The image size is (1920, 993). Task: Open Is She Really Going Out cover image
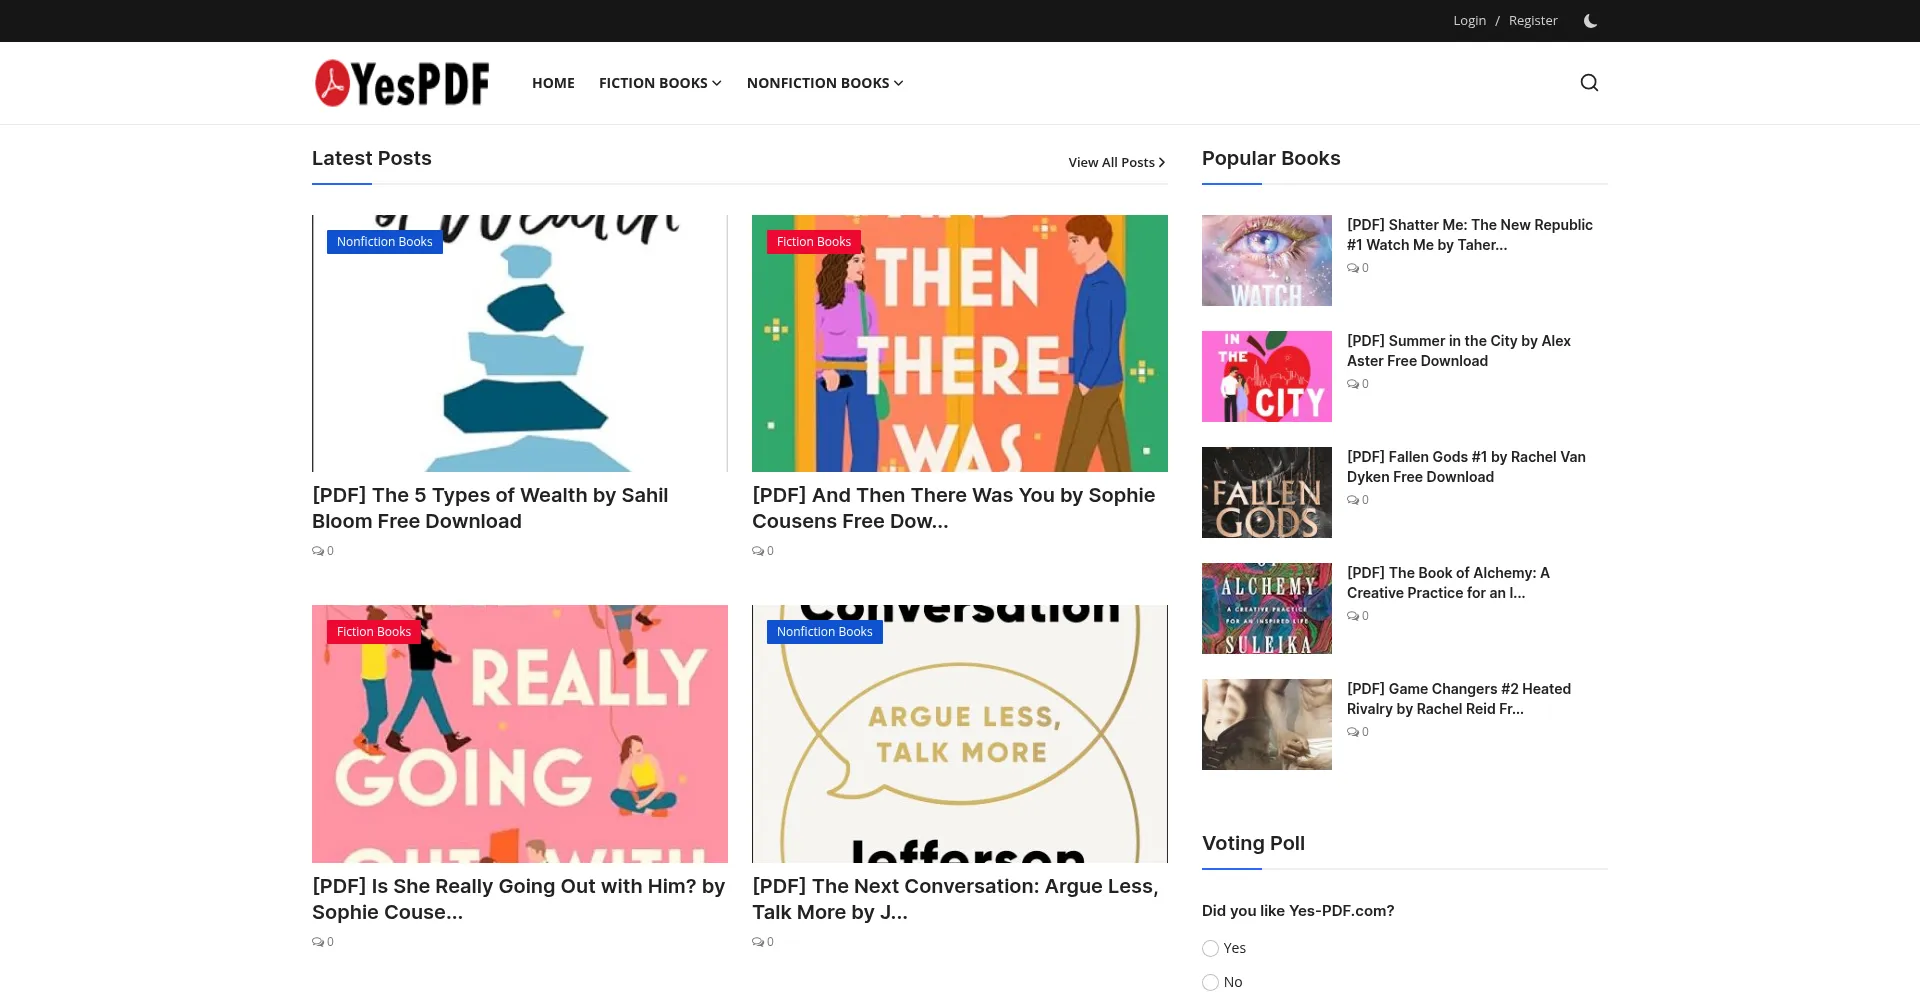point(520,734)
